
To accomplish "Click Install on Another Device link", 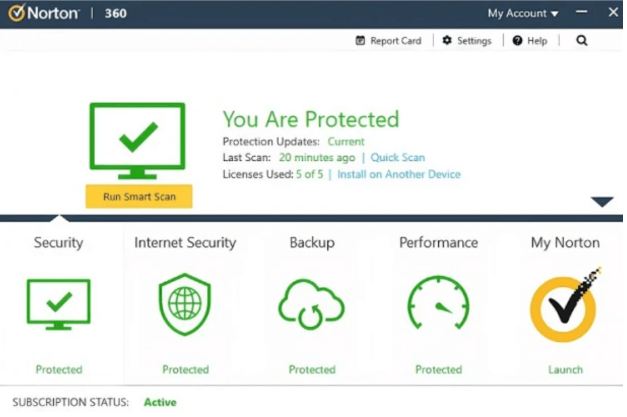I will click(x=399, y=174).
